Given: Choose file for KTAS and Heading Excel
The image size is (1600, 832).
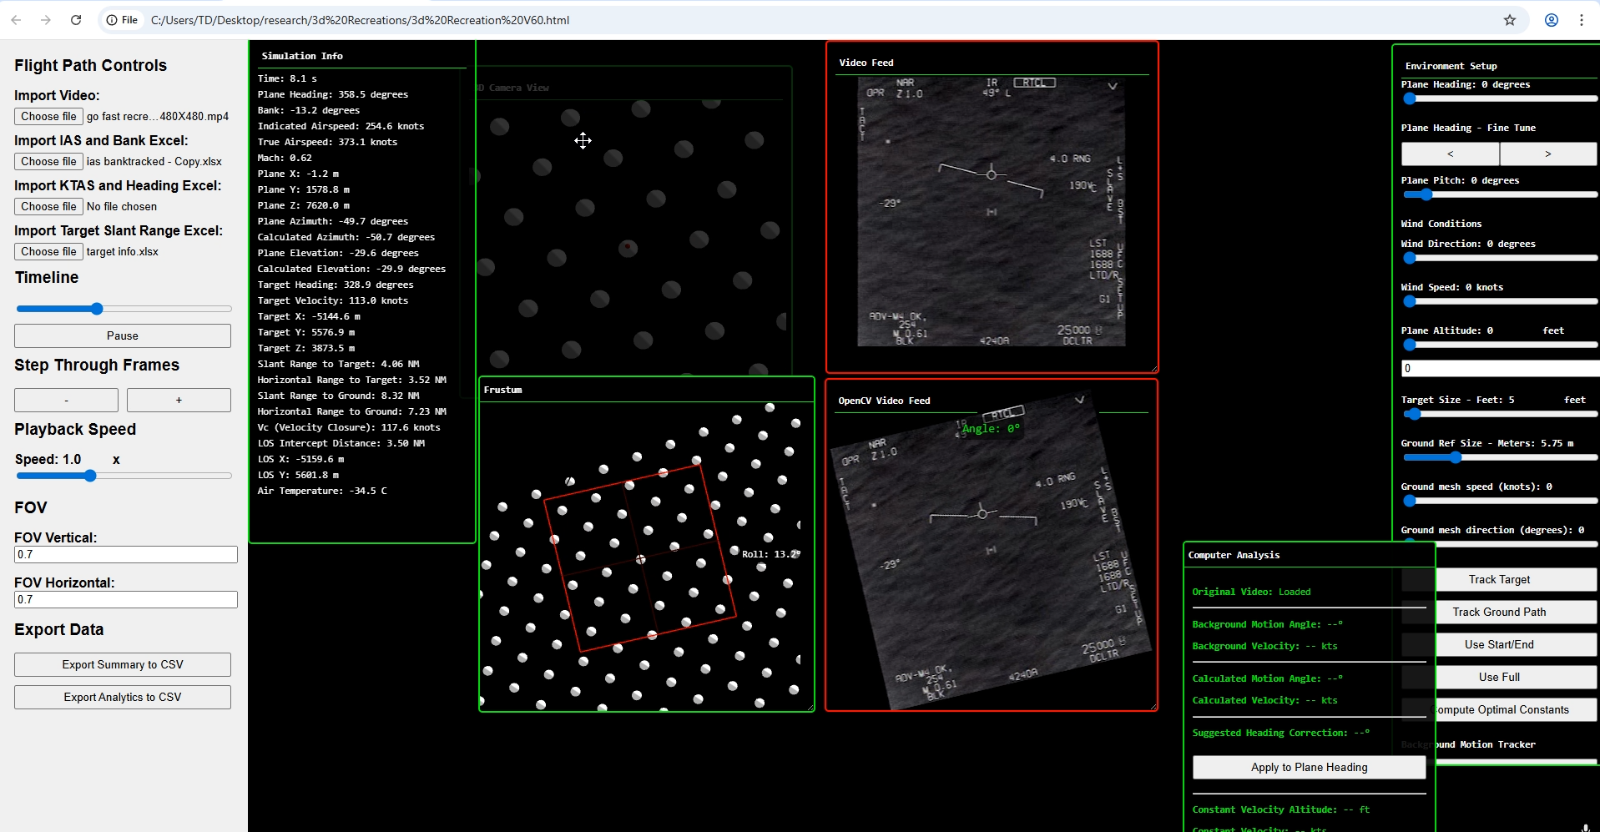Looking at the screenshot, I should pyautogui.click(x=48, y=206).
